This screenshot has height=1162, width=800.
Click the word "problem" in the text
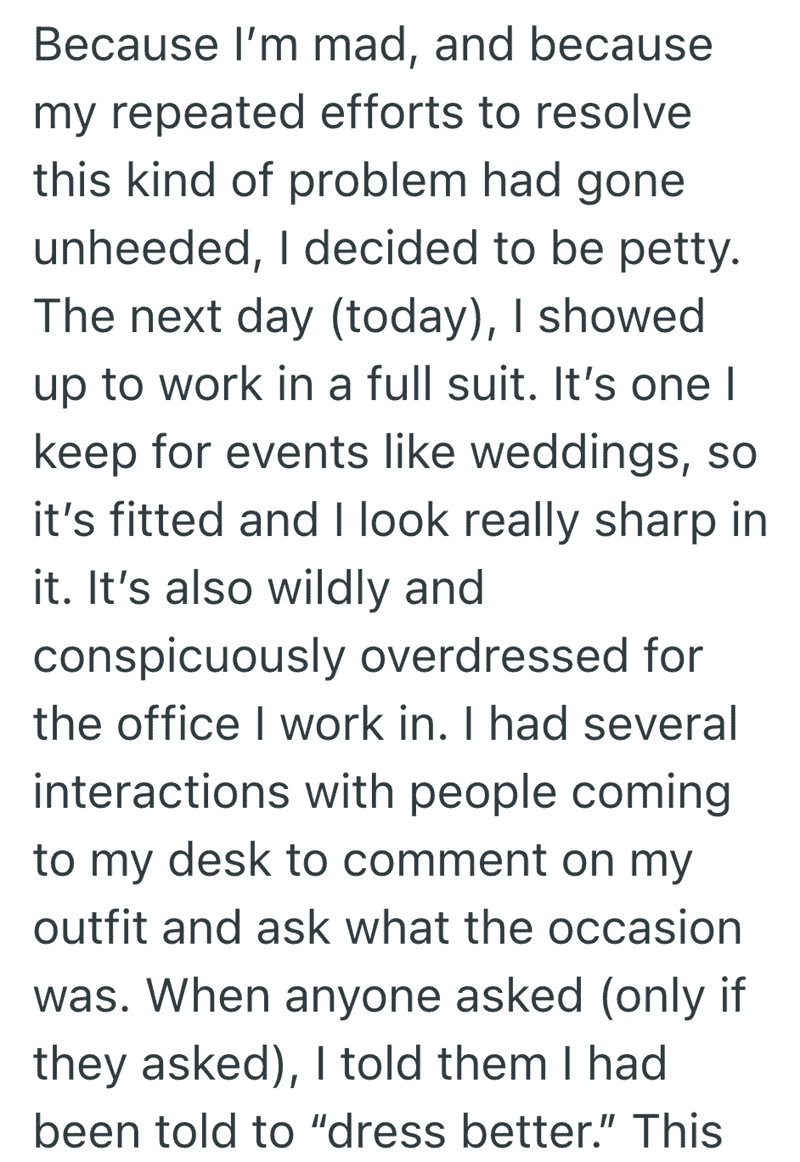[x=378, y=182]
